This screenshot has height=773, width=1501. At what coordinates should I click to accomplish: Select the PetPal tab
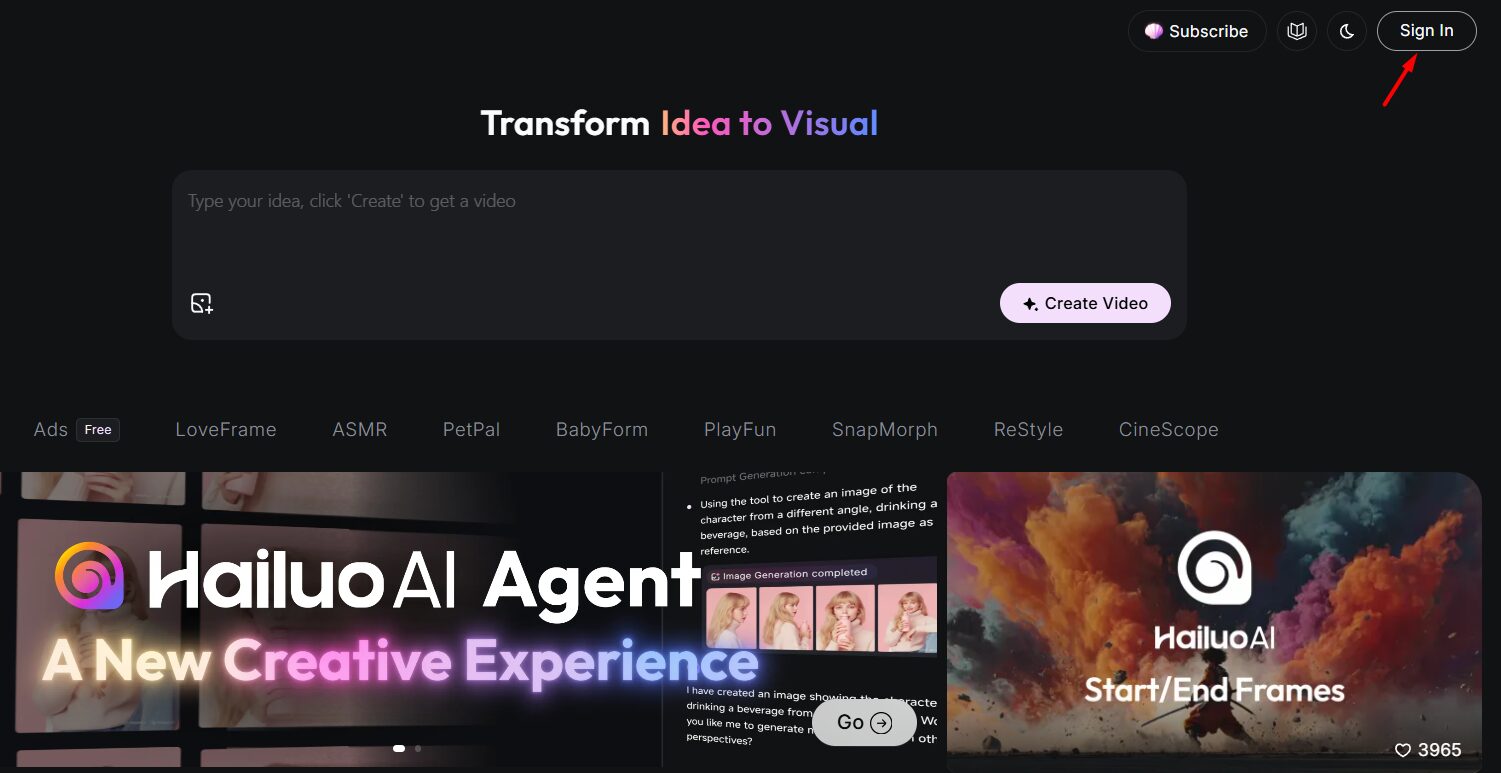point(471,430)
